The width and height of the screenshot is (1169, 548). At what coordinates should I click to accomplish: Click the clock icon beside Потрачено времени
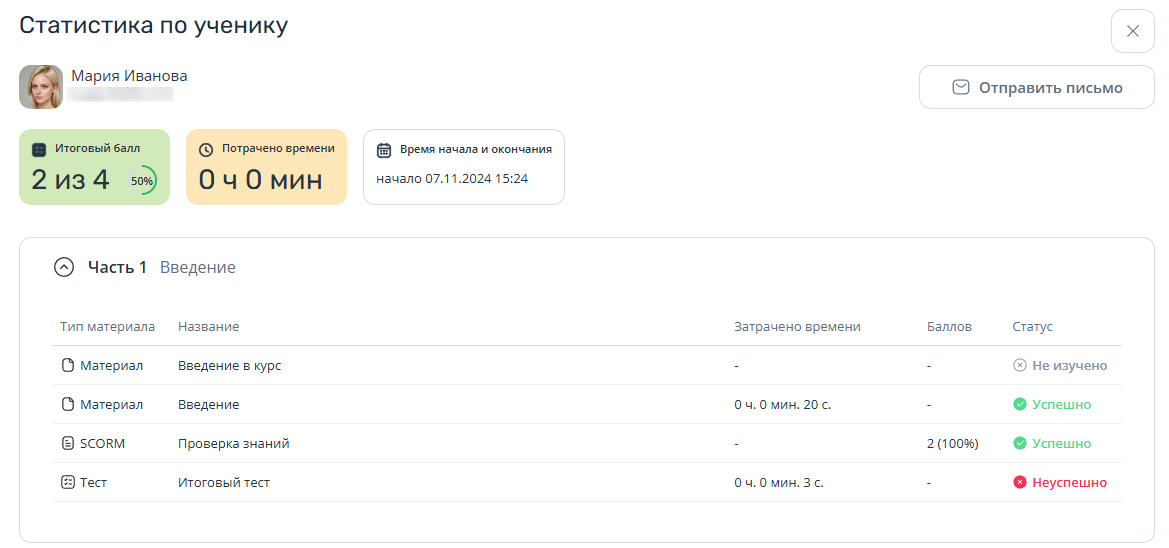(x=207, y=150)
